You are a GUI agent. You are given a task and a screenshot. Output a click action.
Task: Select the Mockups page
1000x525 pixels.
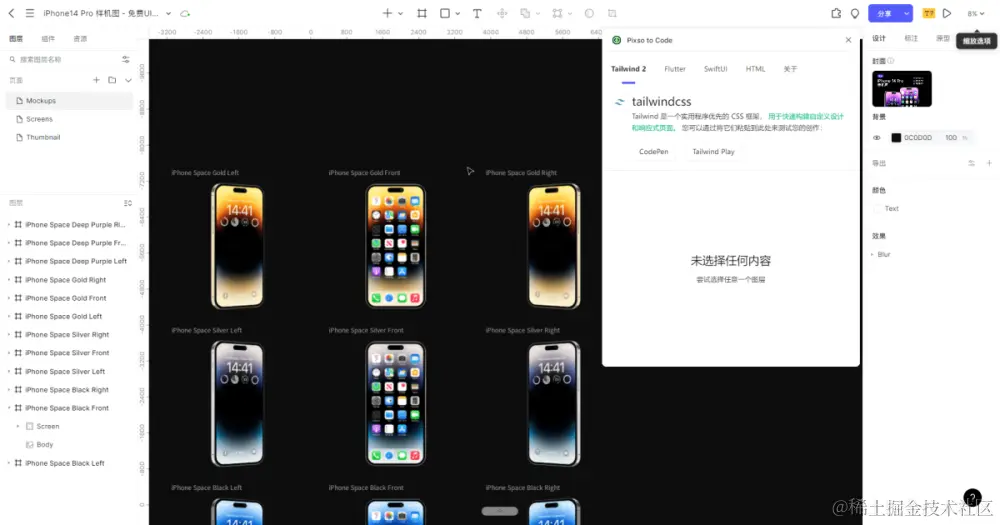(70, 101)
